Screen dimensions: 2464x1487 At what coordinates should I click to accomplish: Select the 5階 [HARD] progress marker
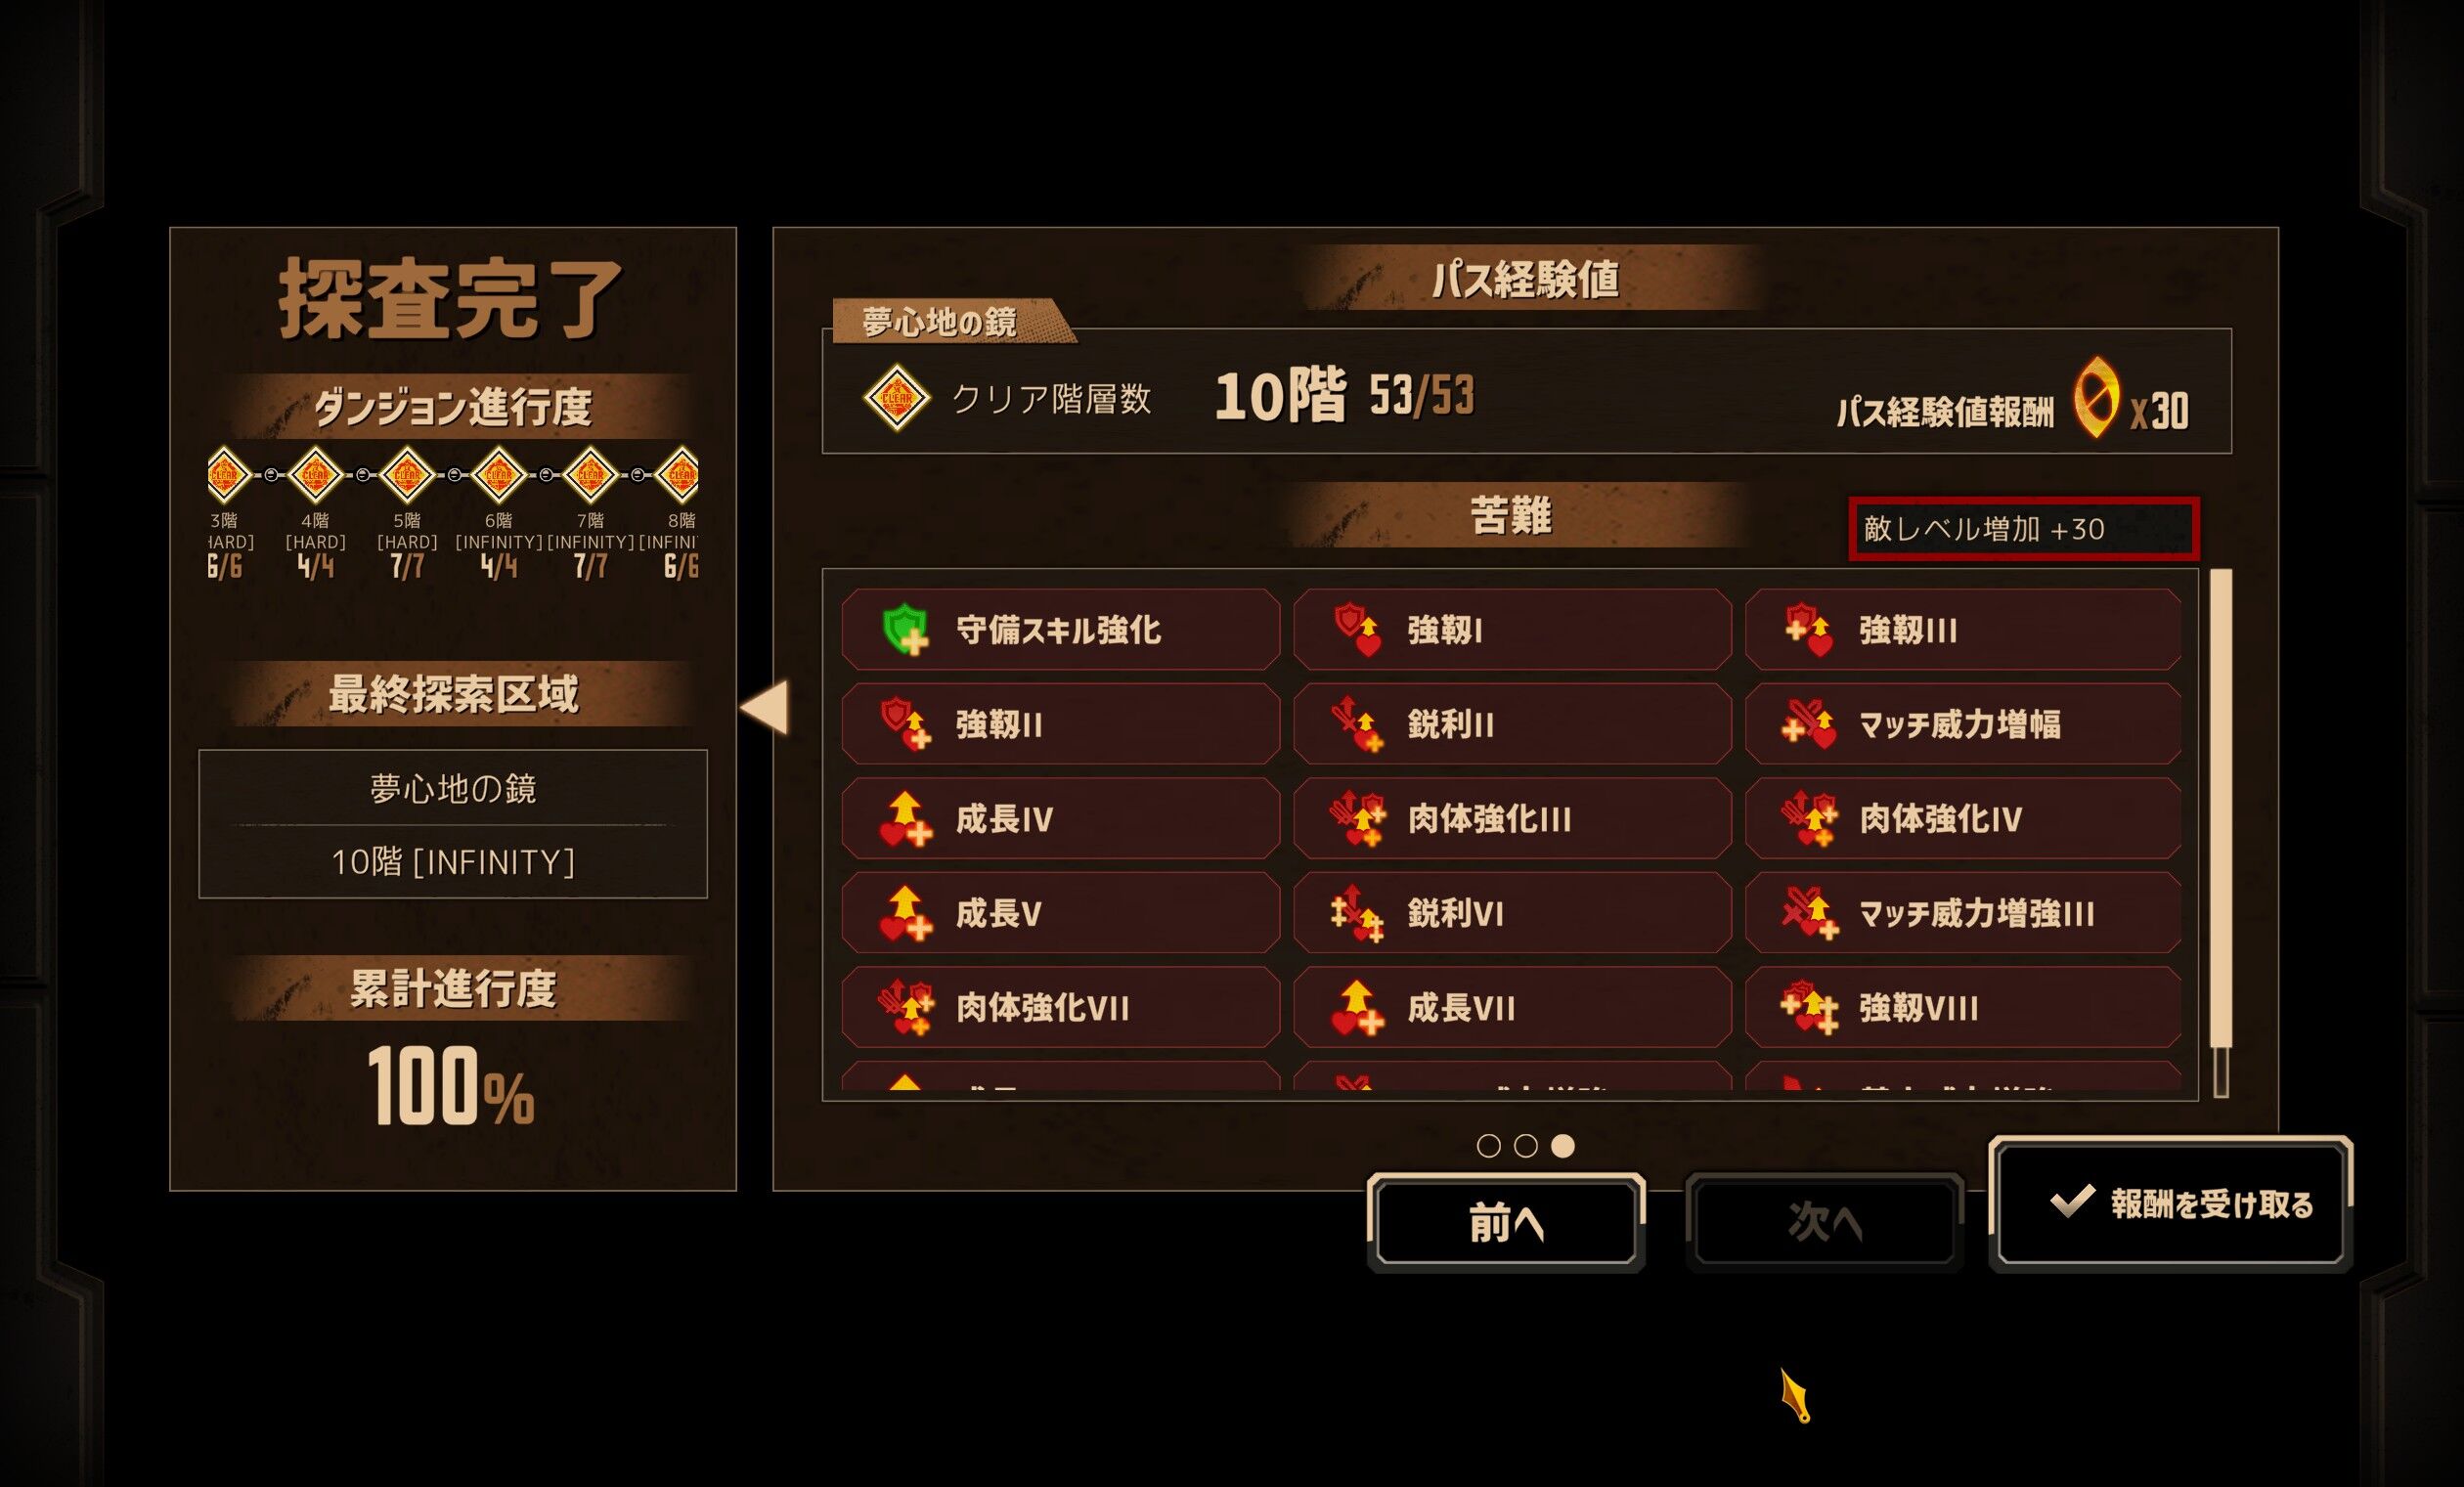coord(407,474)
